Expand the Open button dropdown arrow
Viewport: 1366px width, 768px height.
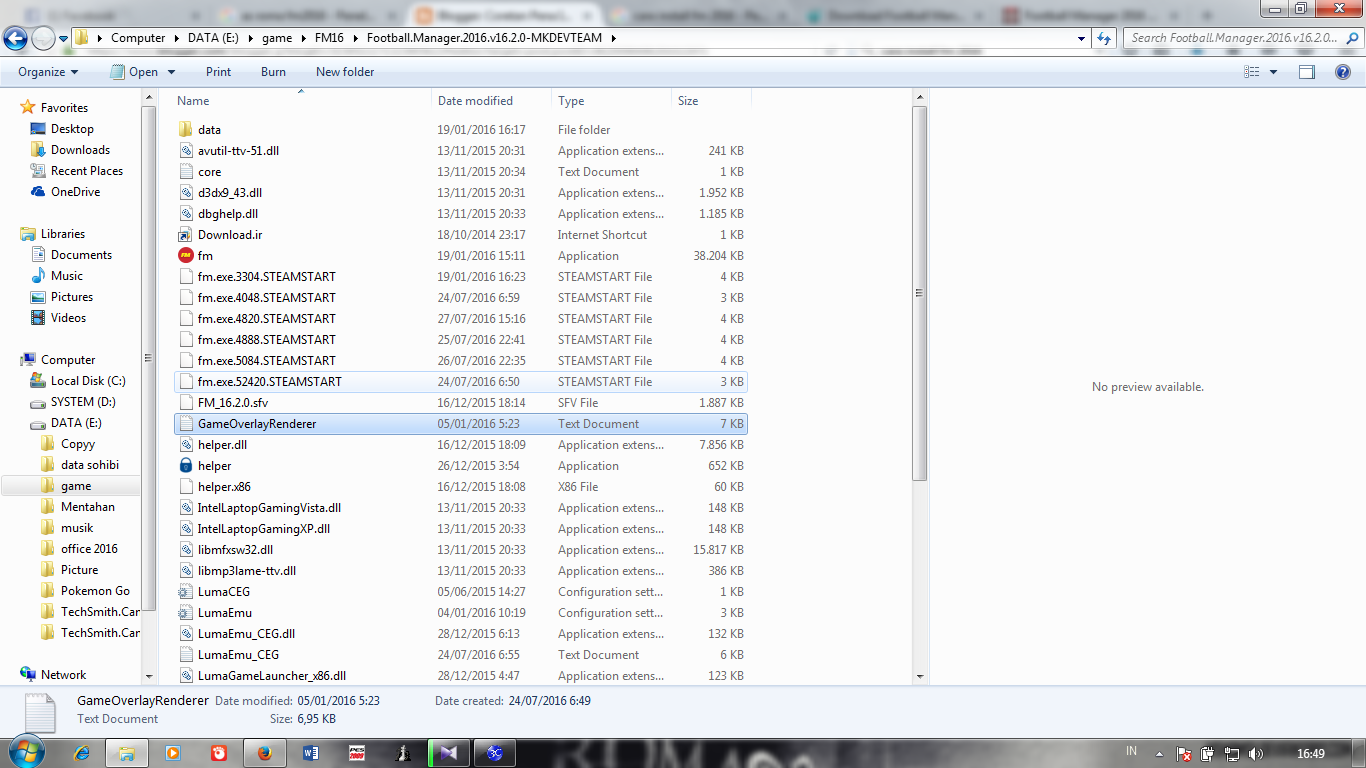(x=171, y=72)
